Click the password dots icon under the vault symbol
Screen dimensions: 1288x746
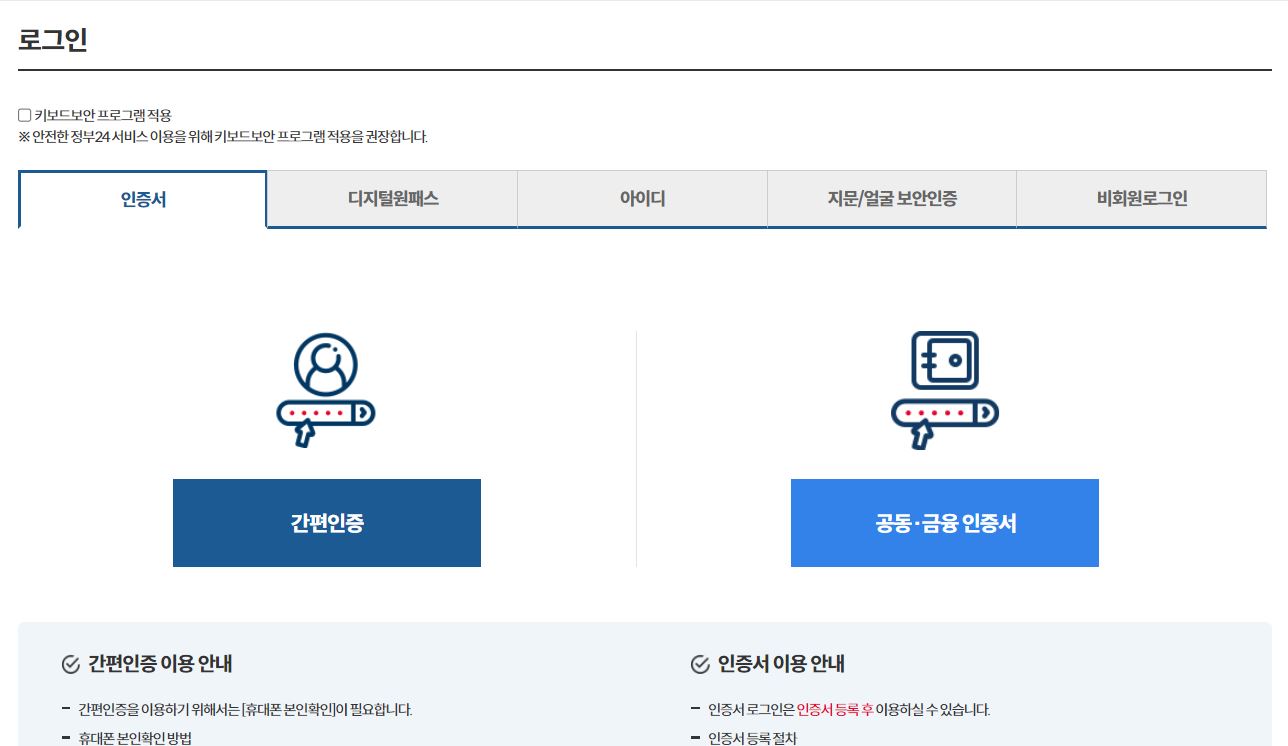(944, 412)
